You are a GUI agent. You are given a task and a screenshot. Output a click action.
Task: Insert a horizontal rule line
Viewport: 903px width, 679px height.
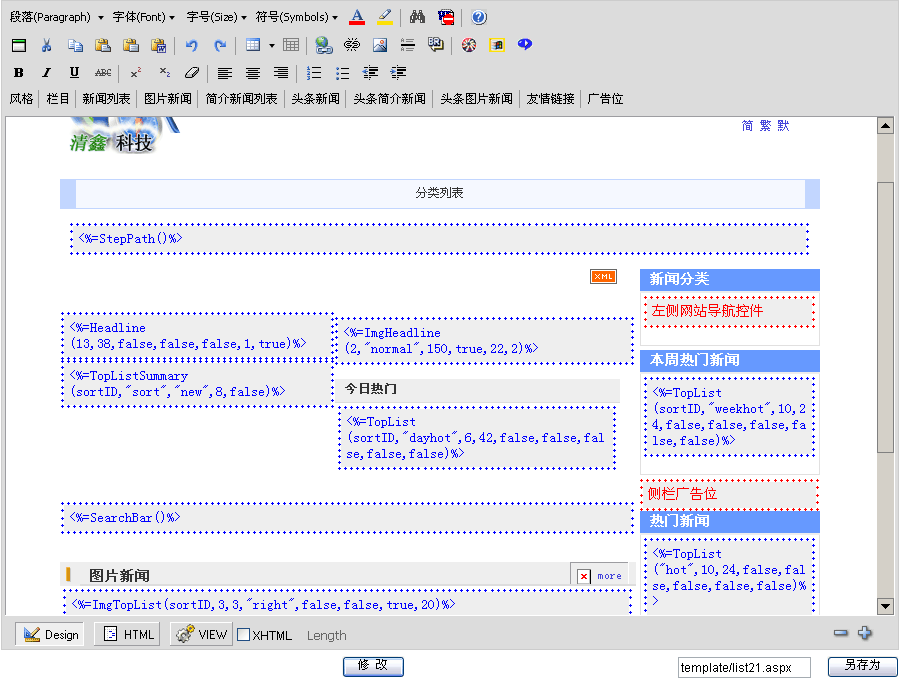point(408,45)
